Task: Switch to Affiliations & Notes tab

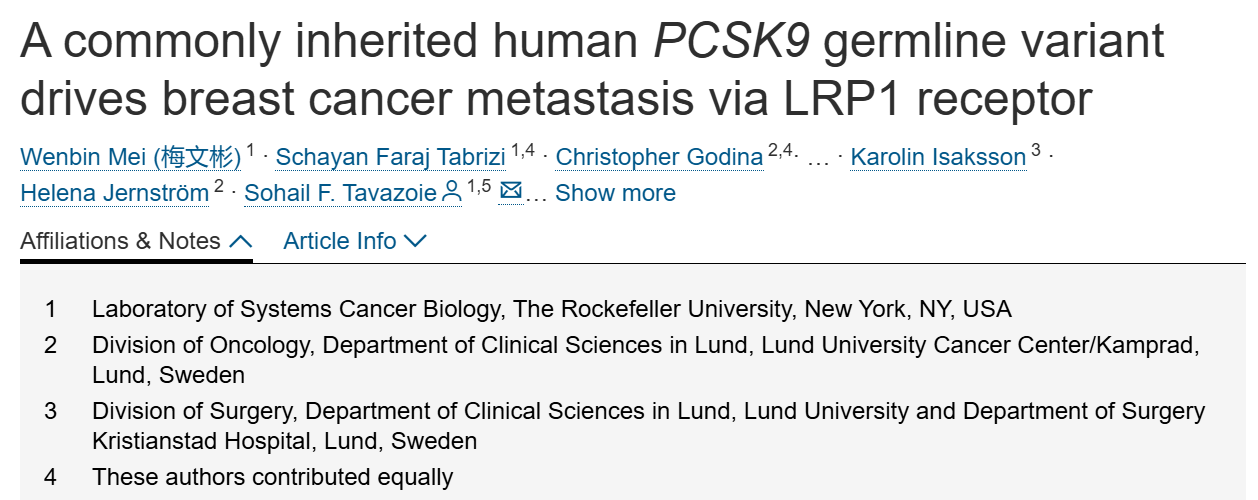Action: pyautogui.click(x=120, y=241)
